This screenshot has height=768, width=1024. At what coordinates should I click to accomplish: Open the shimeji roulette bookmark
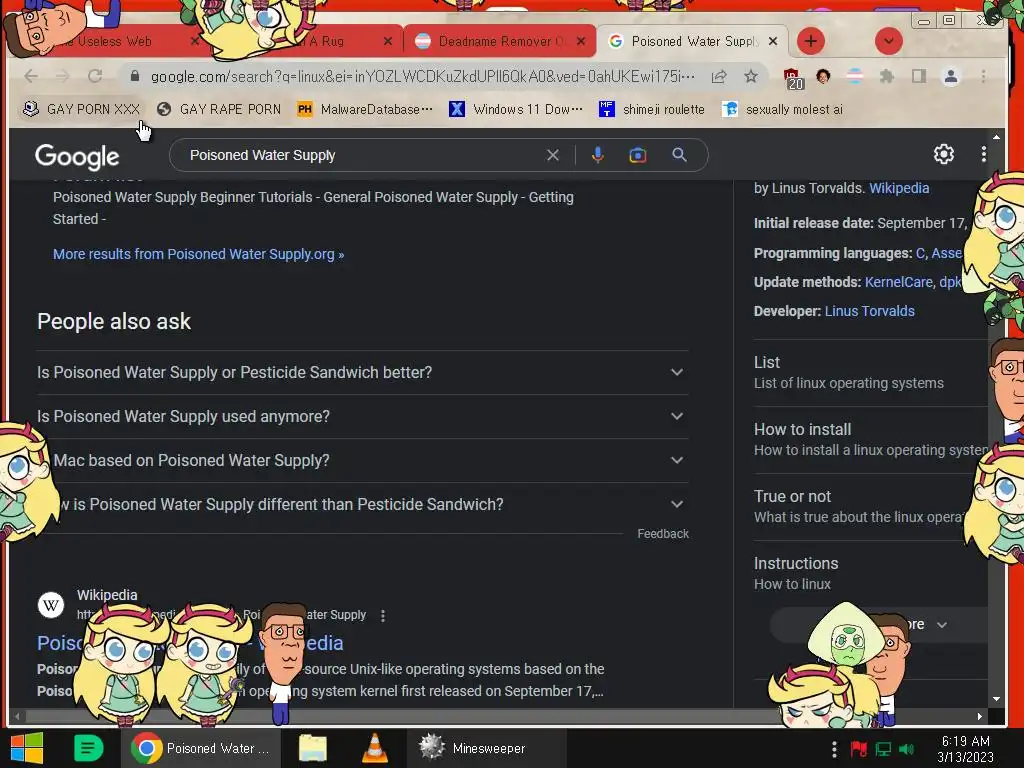[x=652, y=109]
